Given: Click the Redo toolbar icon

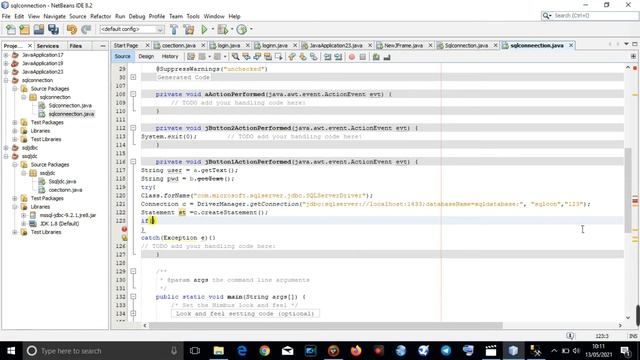Looking at the screenshot, I should click(x=86, y=29).
